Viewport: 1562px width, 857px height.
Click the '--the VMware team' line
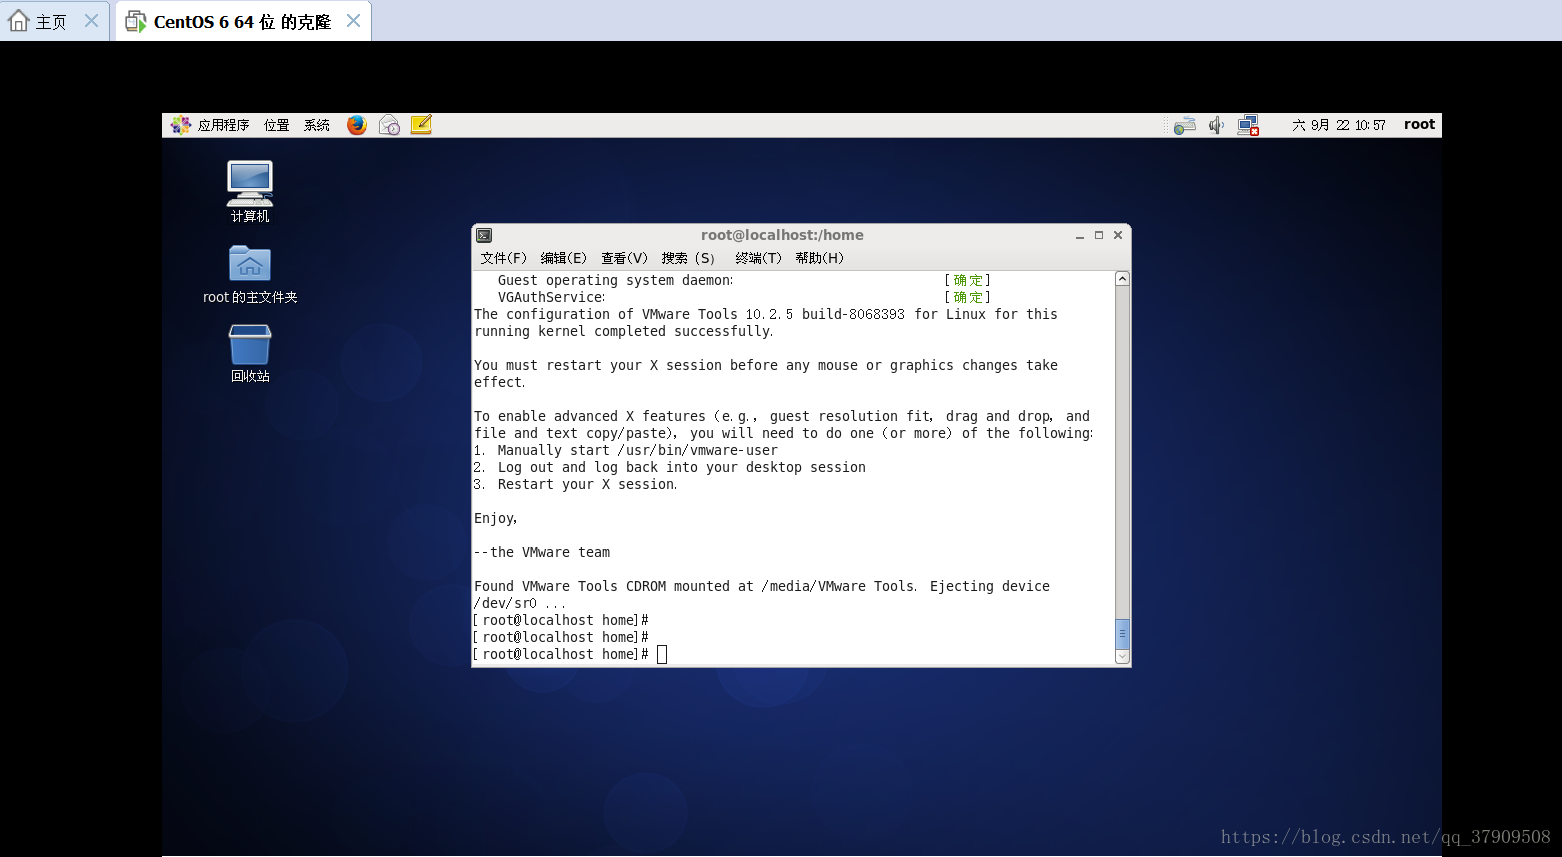[x=542, y=552]
